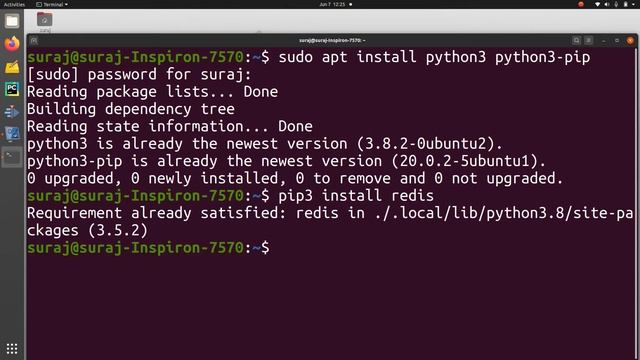Viewport: 640px width, 360px height.
Task: Open the Activities overview
Action: click(x=14, y=4)
